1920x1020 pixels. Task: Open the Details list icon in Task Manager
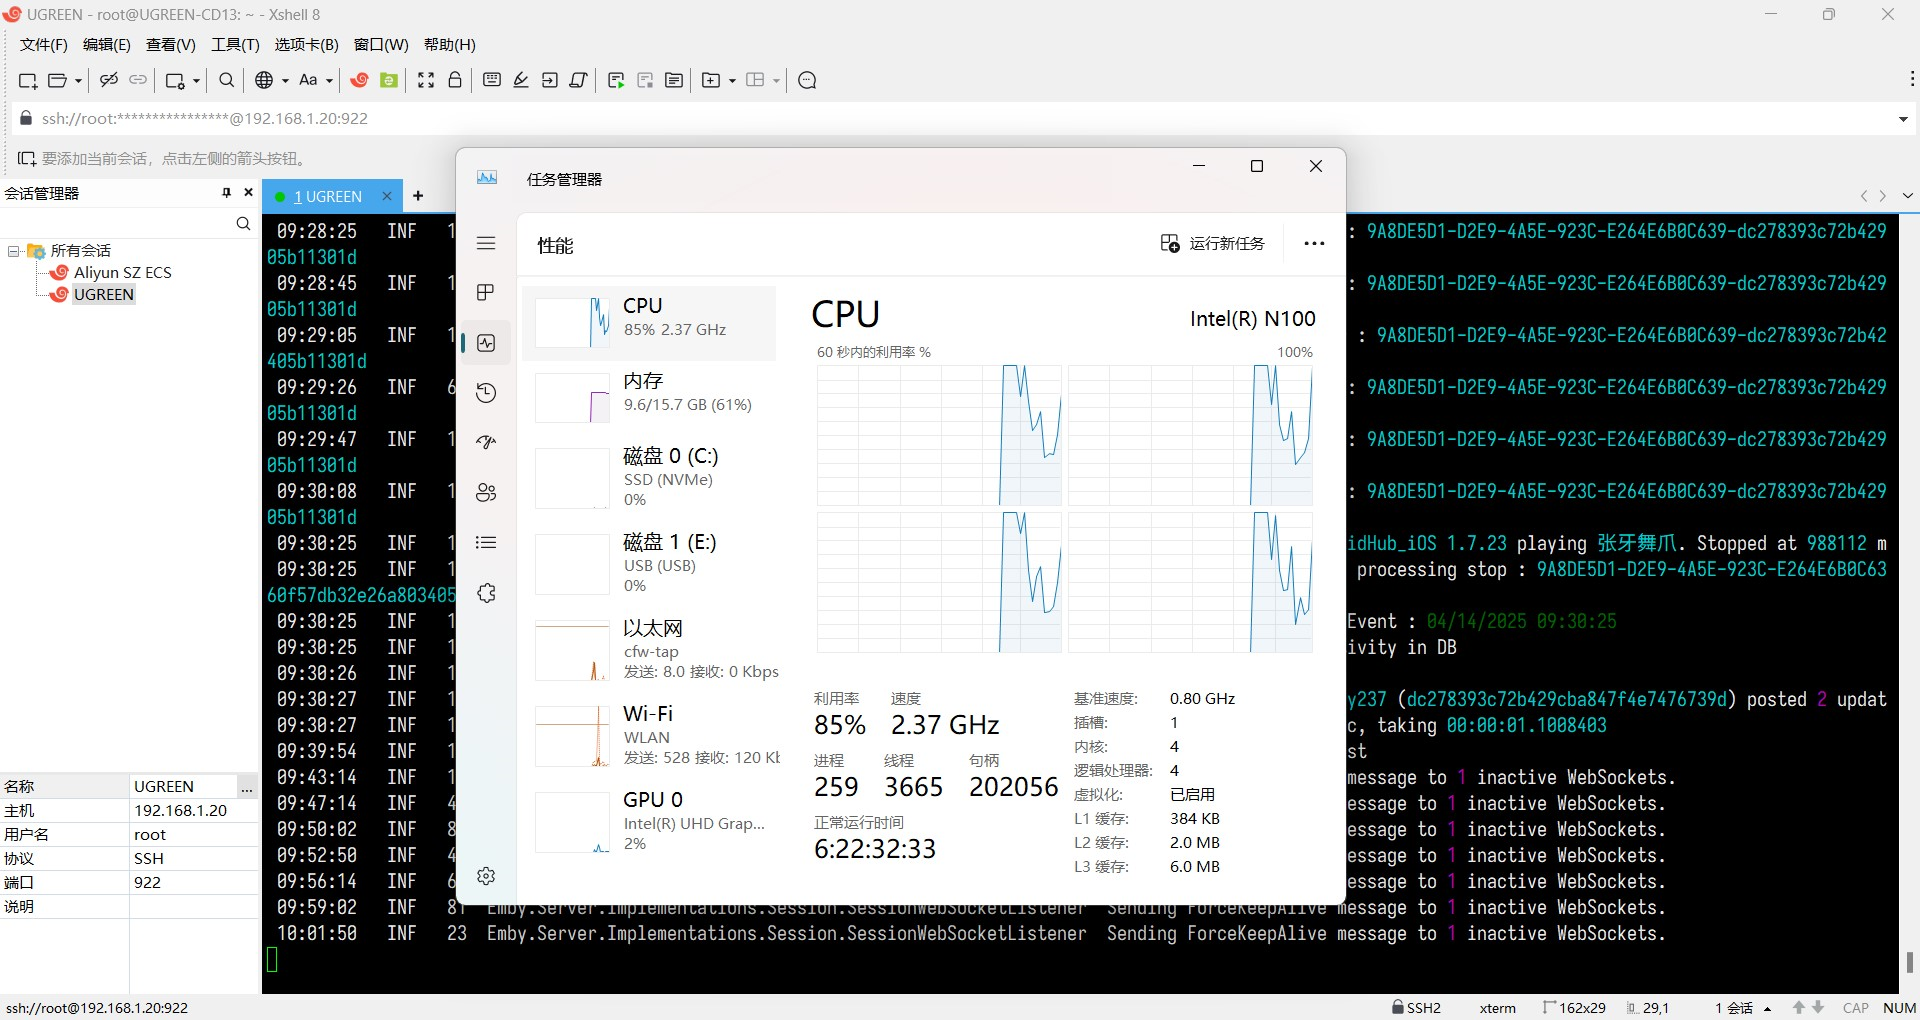tap(486, 542)
